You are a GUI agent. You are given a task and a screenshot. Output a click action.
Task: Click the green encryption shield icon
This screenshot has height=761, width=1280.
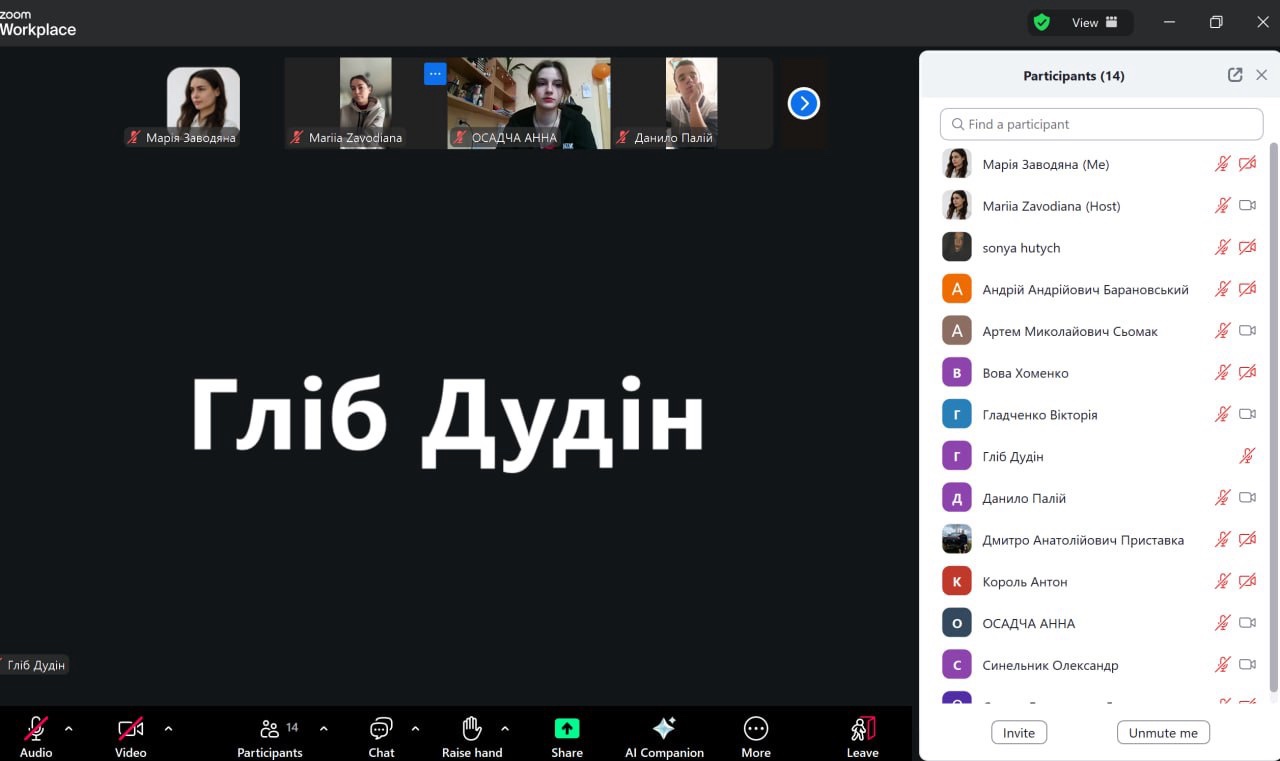click(x=1042, y=22)
